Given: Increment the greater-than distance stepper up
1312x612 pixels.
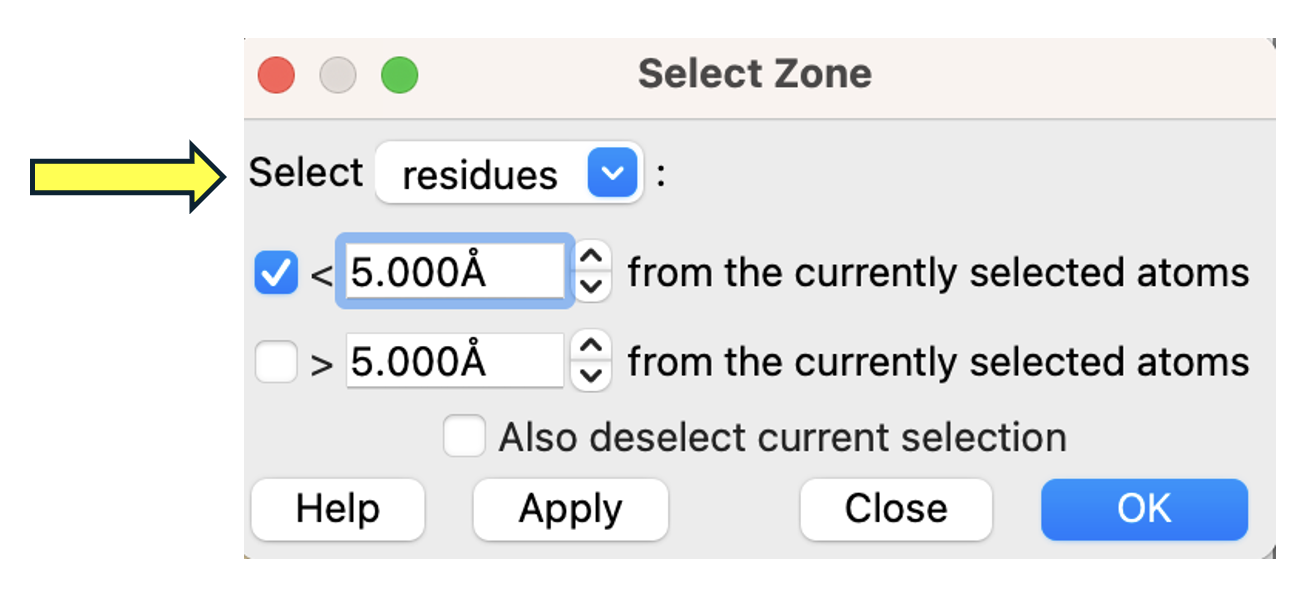Looking at the screenshot, I should (x=594, y=349).
